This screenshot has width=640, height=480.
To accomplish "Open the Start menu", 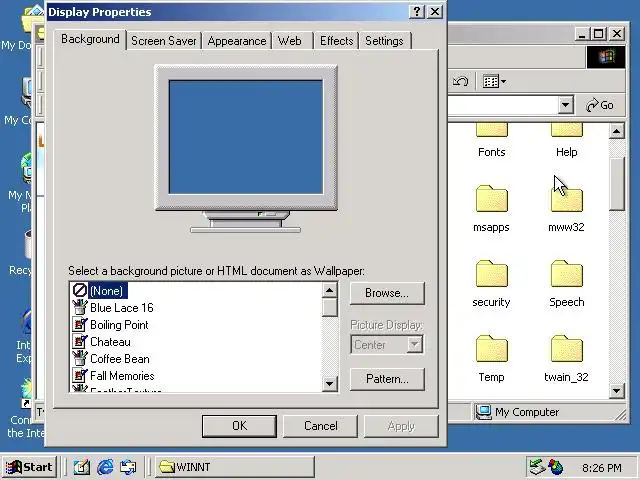I will (29, 467).
